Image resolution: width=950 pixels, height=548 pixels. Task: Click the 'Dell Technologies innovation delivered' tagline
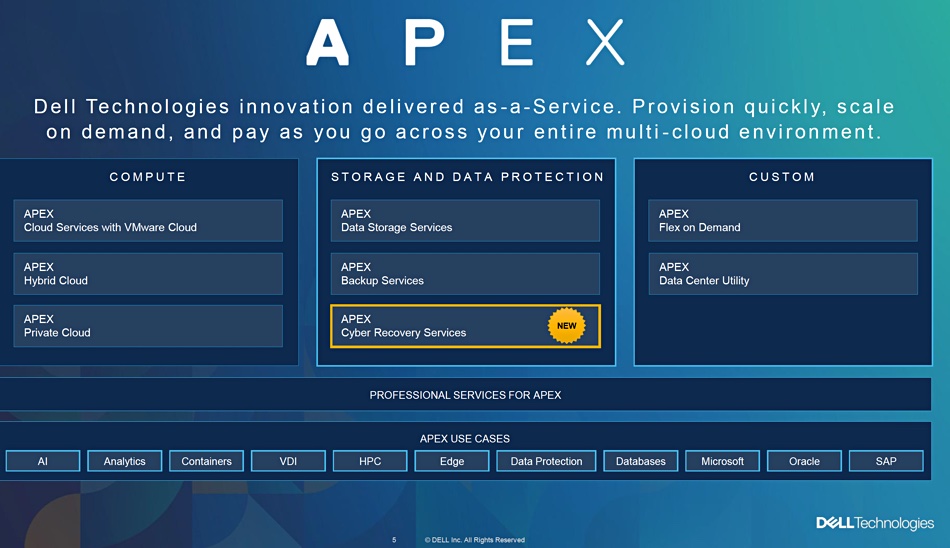click(464, 119)
